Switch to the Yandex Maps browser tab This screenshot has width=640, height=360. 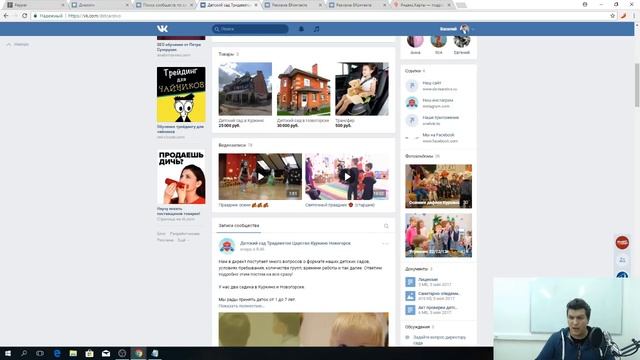(422, 5)
